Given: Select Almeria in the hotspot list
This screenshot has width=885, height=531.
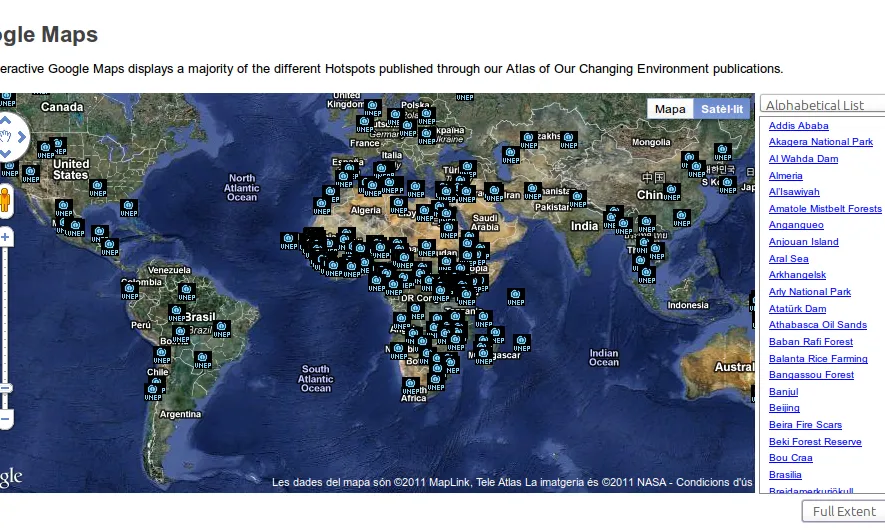Looking at the screenshot, I should 785,175.
